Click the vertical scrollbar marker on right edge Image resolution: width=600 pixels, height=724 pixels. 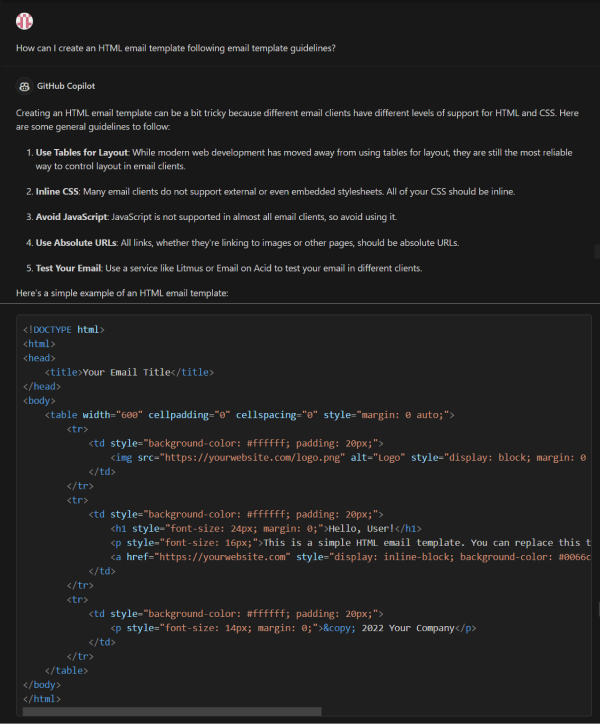pyautogui.click(x=597, y=252)
